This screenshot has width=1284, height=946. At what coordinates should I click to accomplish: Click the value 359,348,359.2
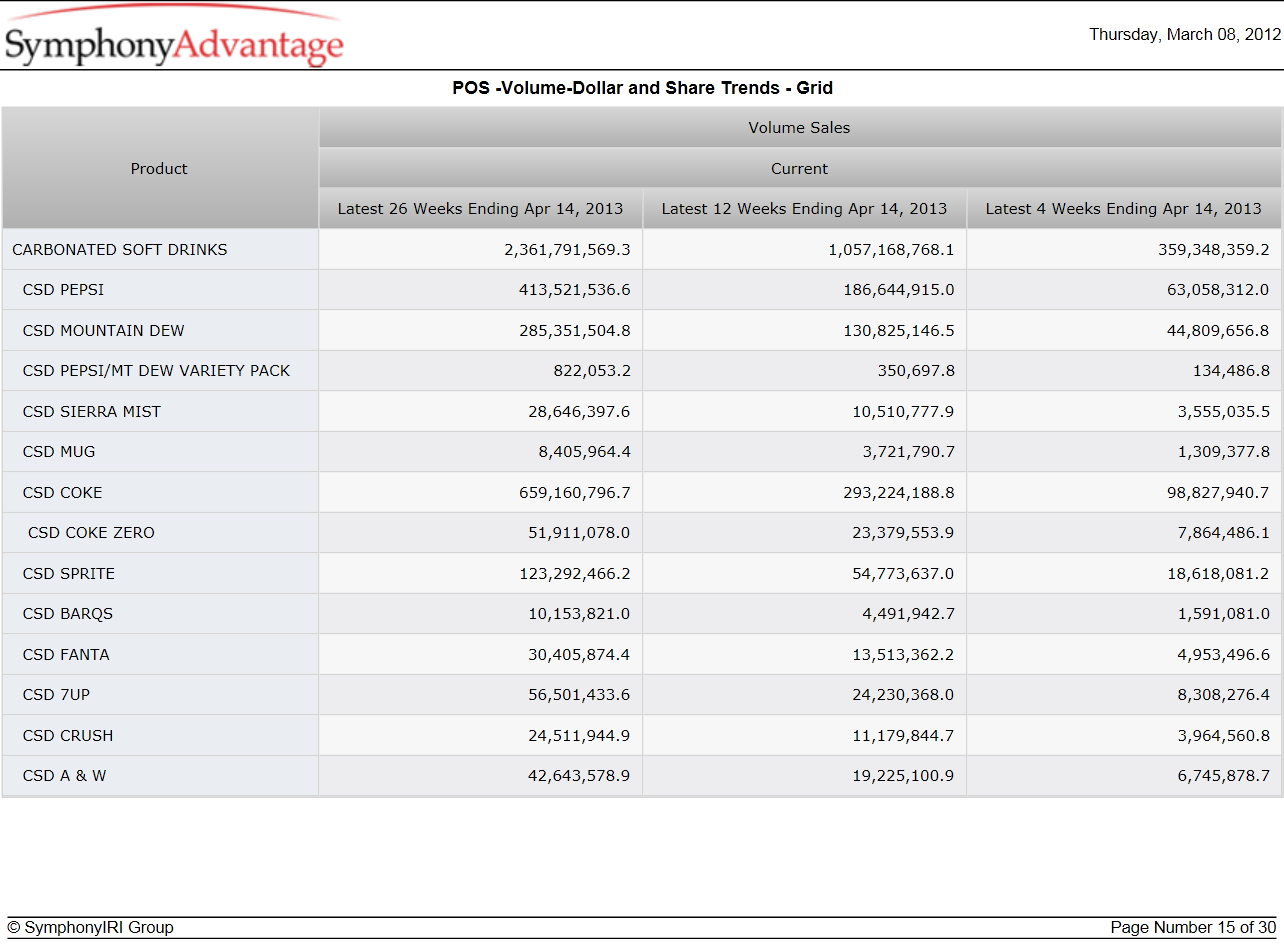click(x=1214, y=250)
